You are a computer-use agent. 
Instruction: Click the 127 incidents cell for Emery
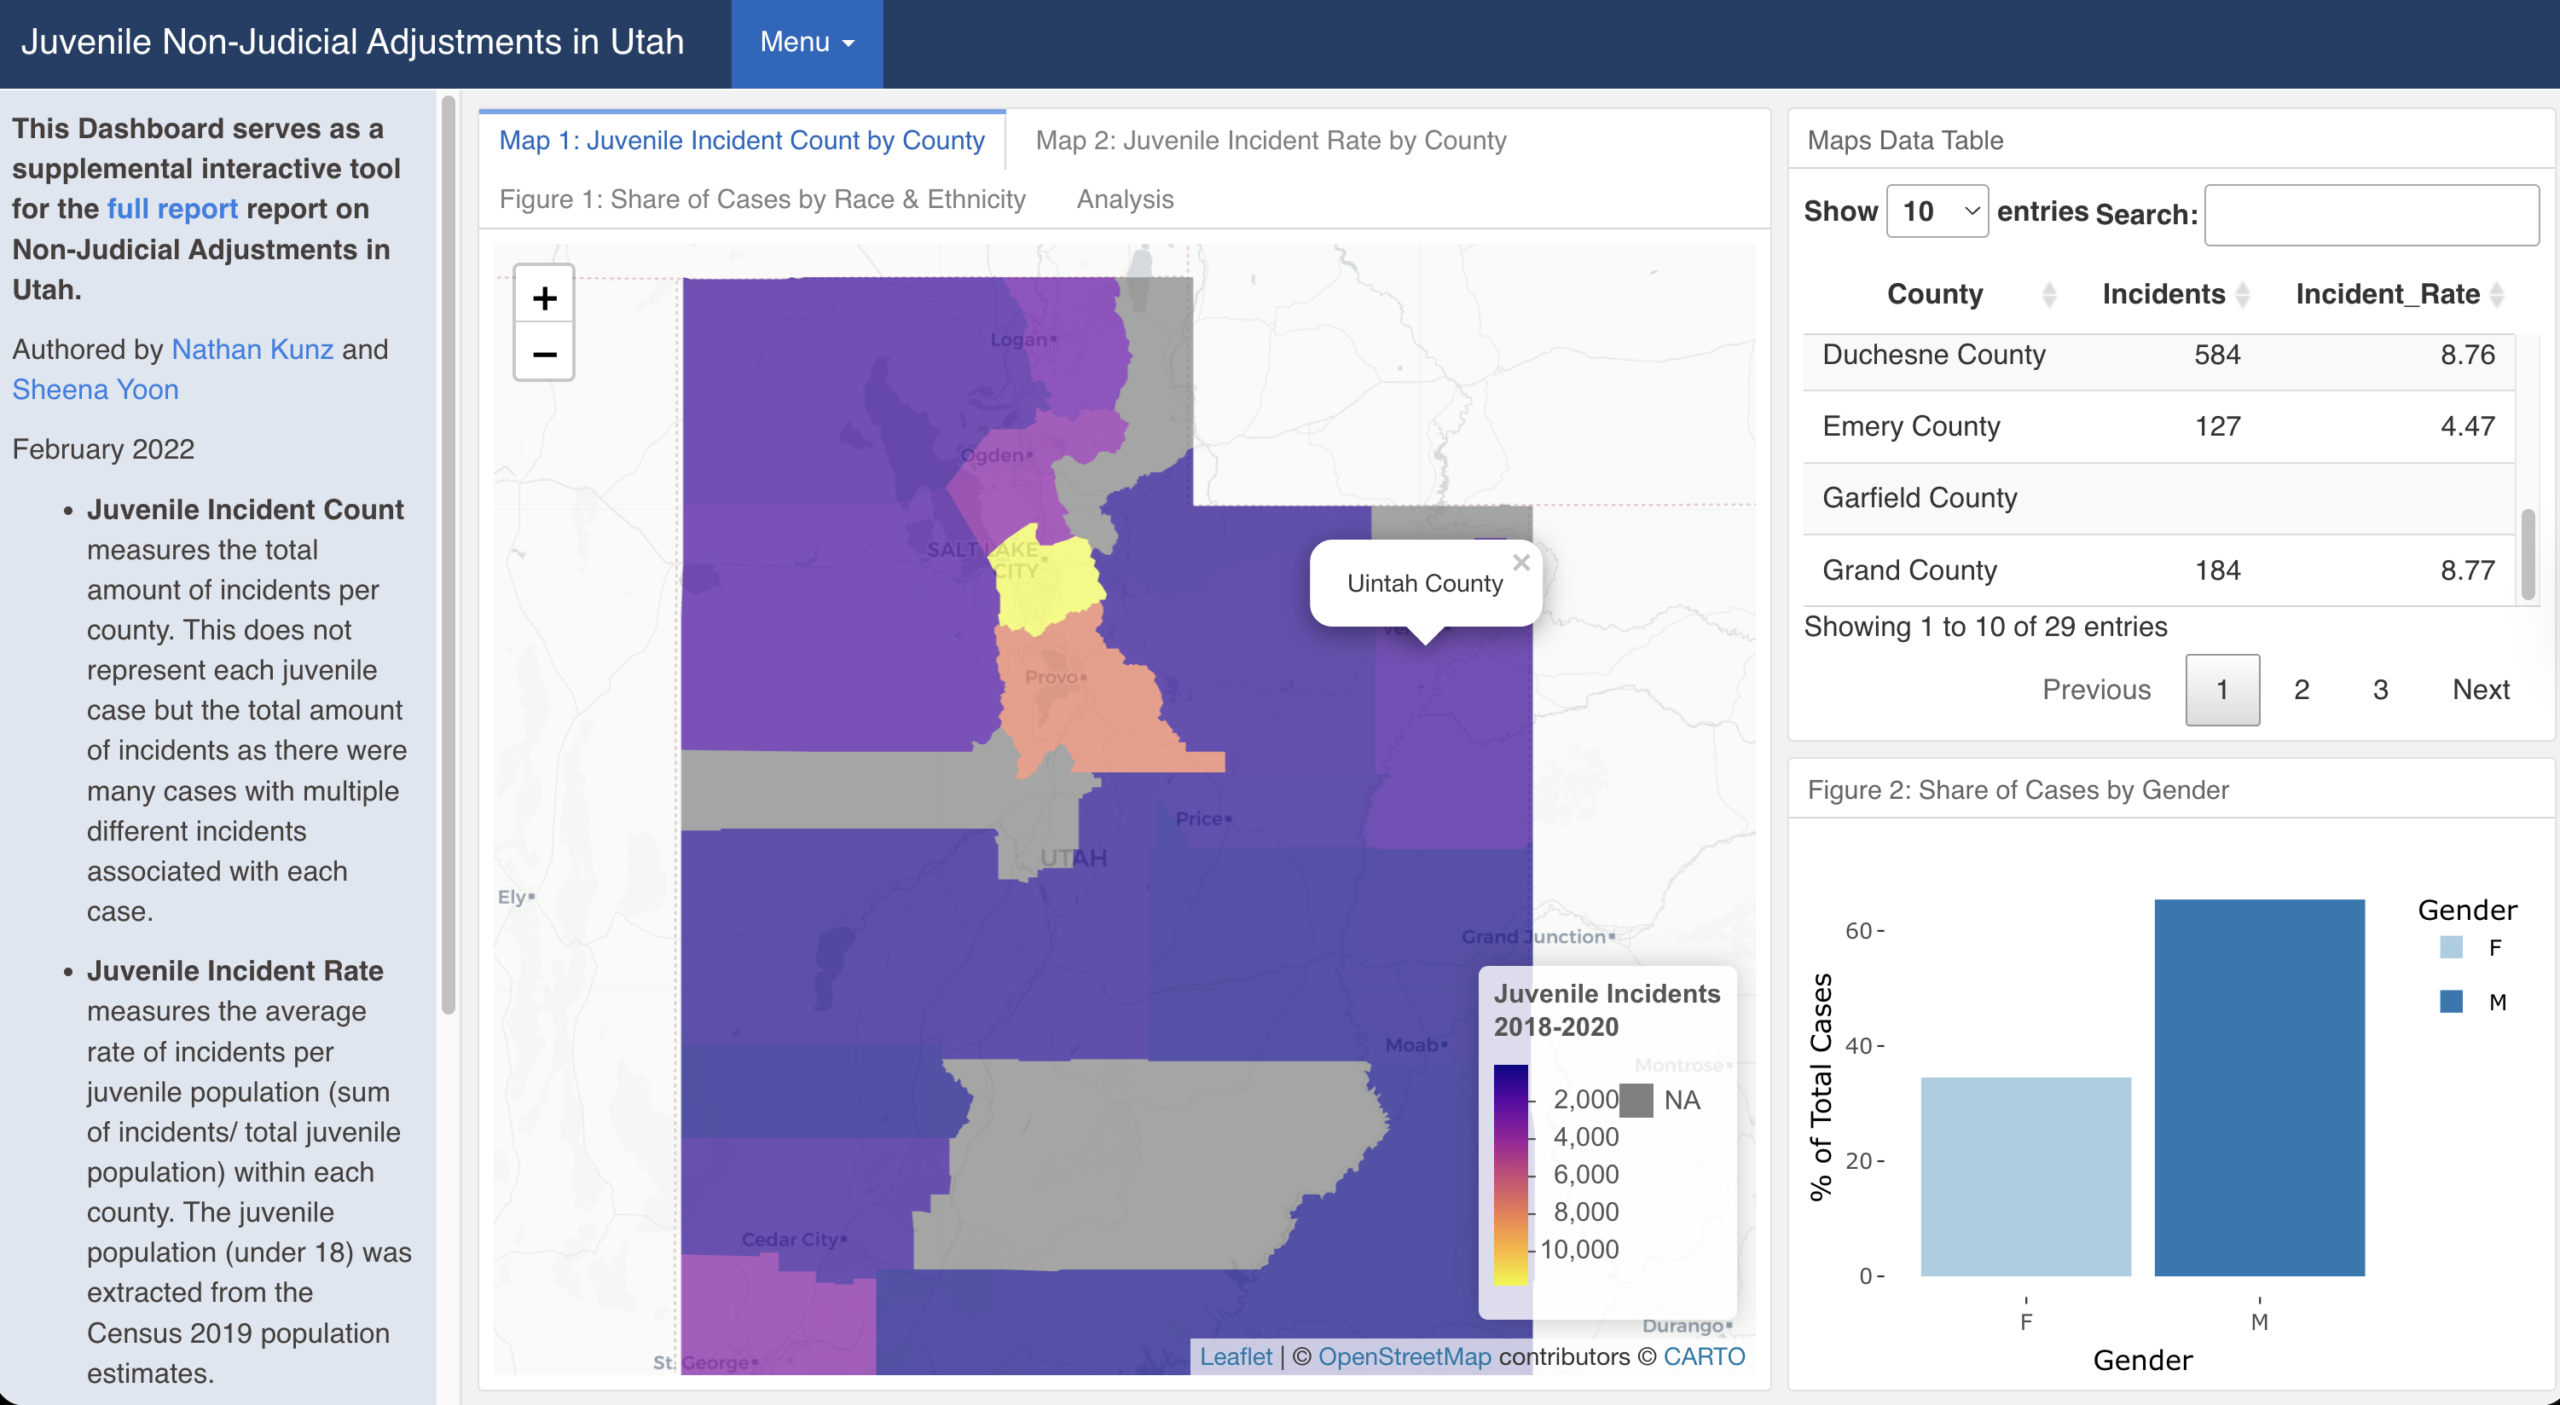[2217, 427]
